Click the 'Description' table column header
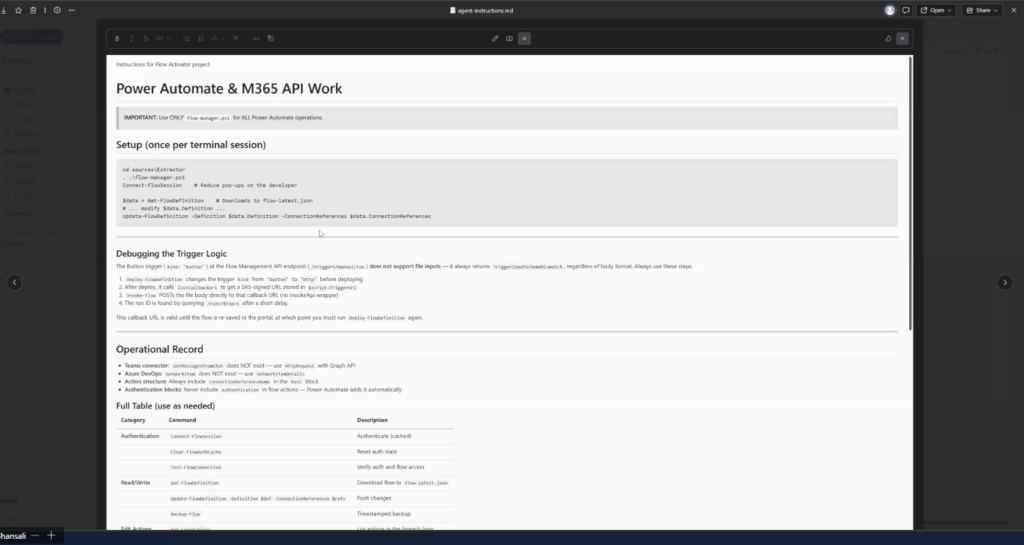Screen dimensions: 1024x545 [372, 420]
